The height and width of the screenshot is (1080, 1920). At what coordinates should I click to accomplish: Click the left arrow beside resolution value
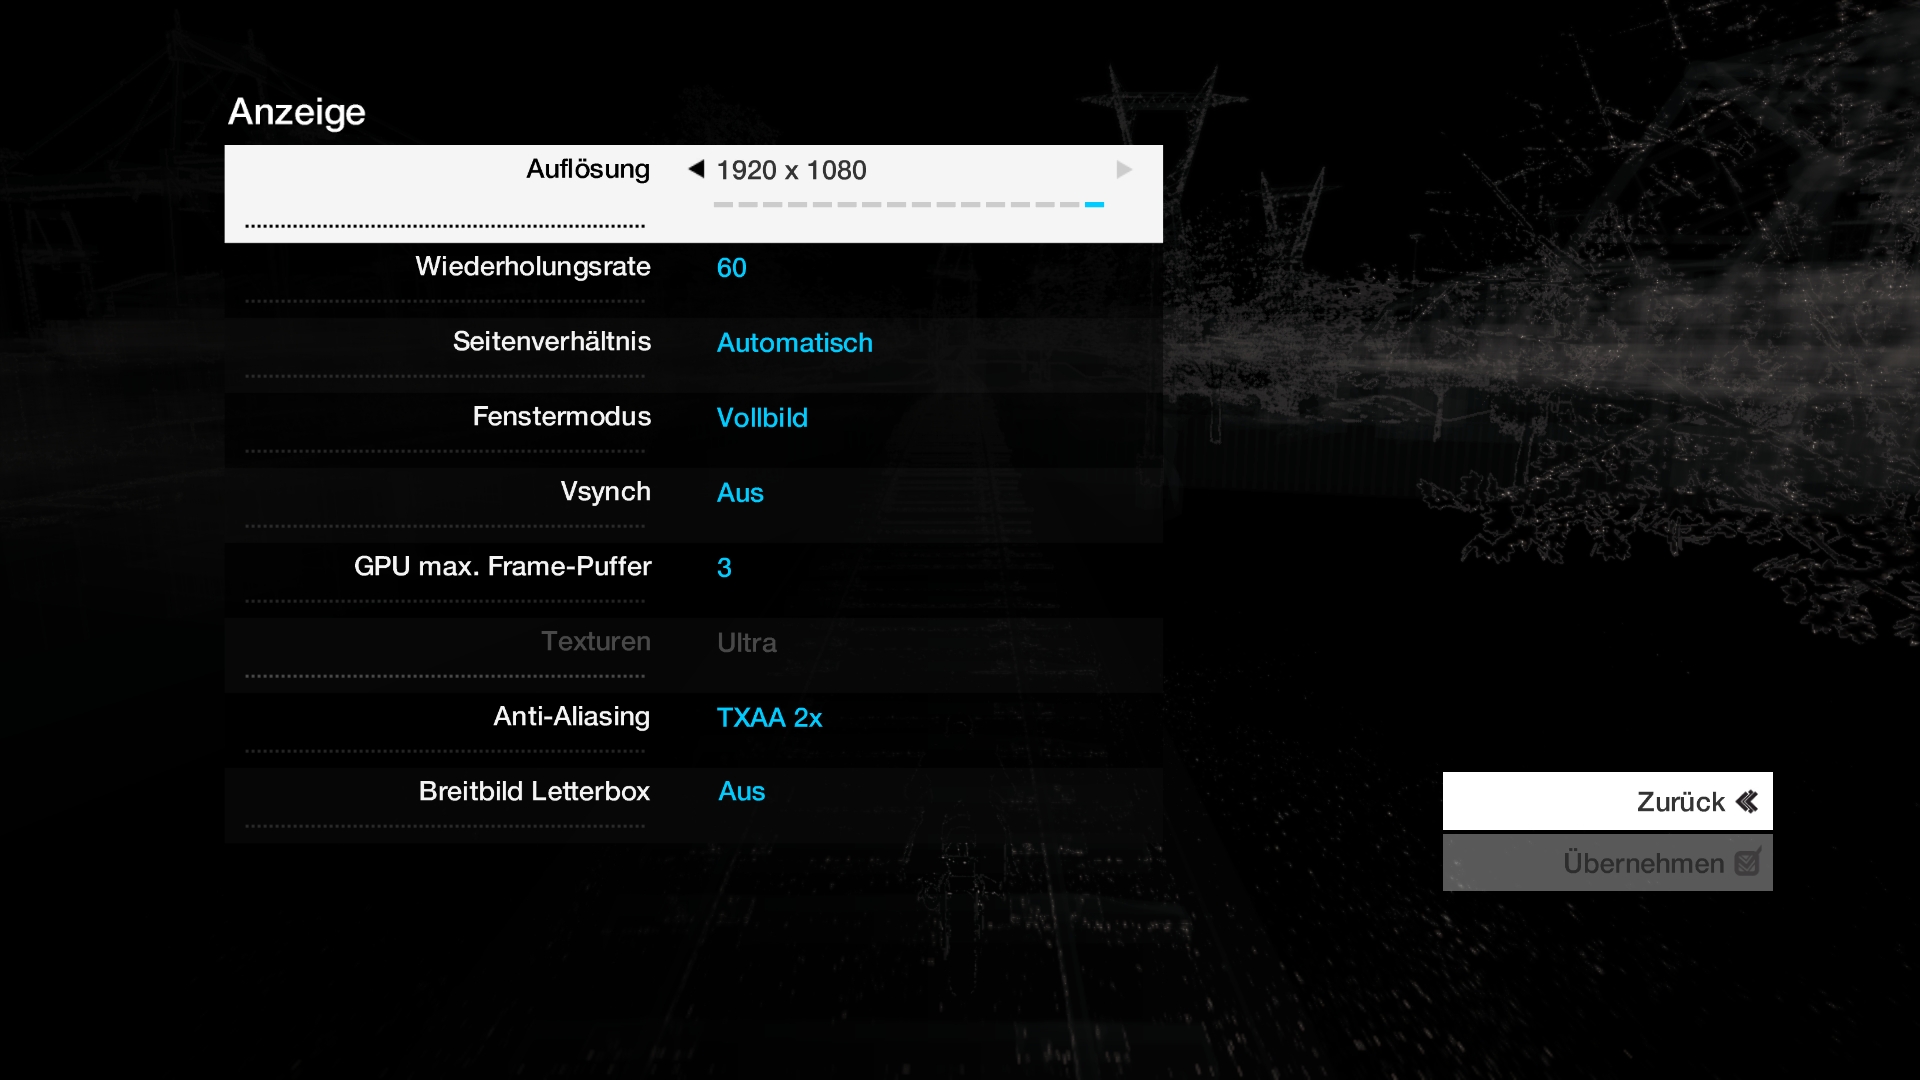tap(696, 169)
